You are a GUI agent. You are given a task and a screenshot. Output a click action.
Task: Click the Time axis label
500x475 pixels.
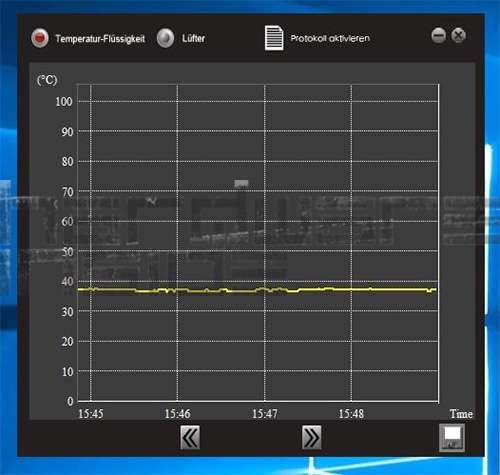point(461,414)
